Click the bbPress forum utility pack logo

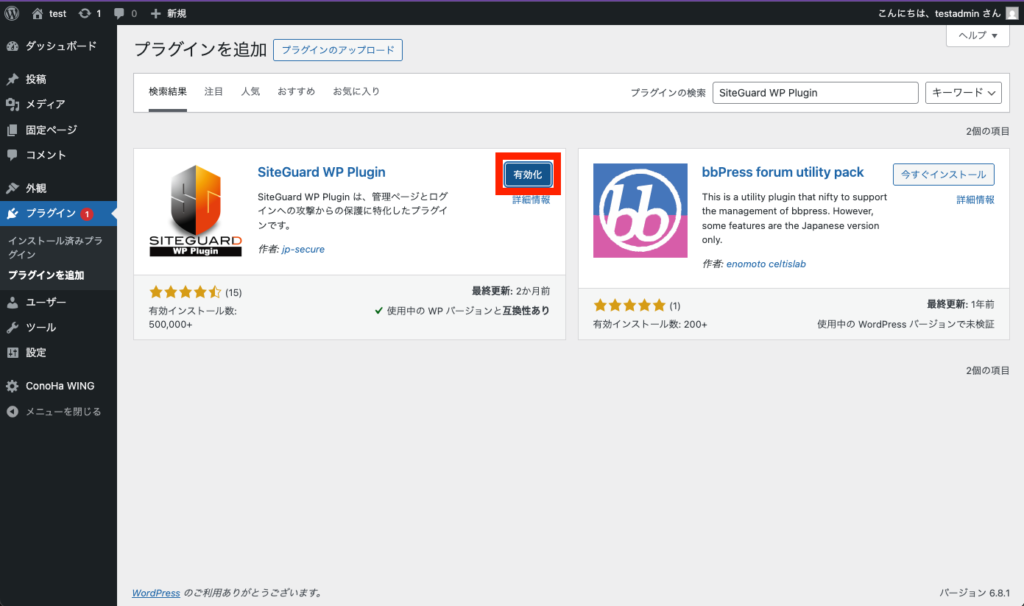click(640, 210)
